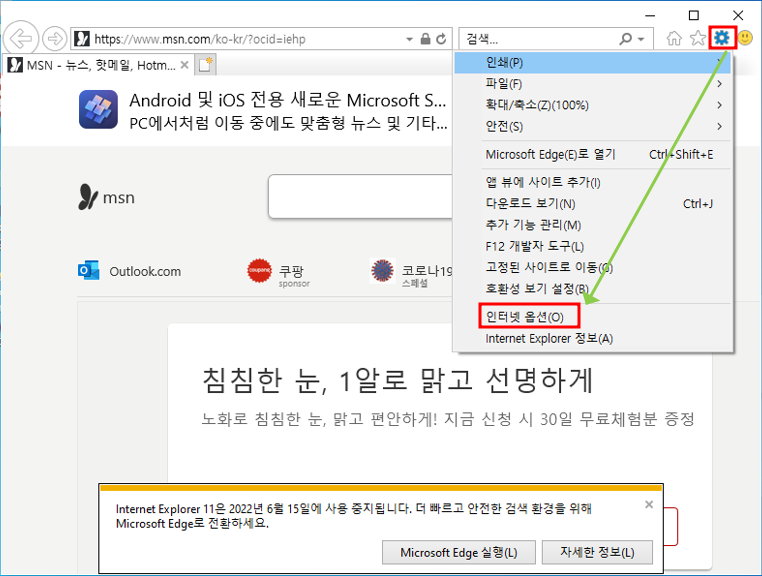Open 다운로드 보기(N)

[x=592, y=204]
